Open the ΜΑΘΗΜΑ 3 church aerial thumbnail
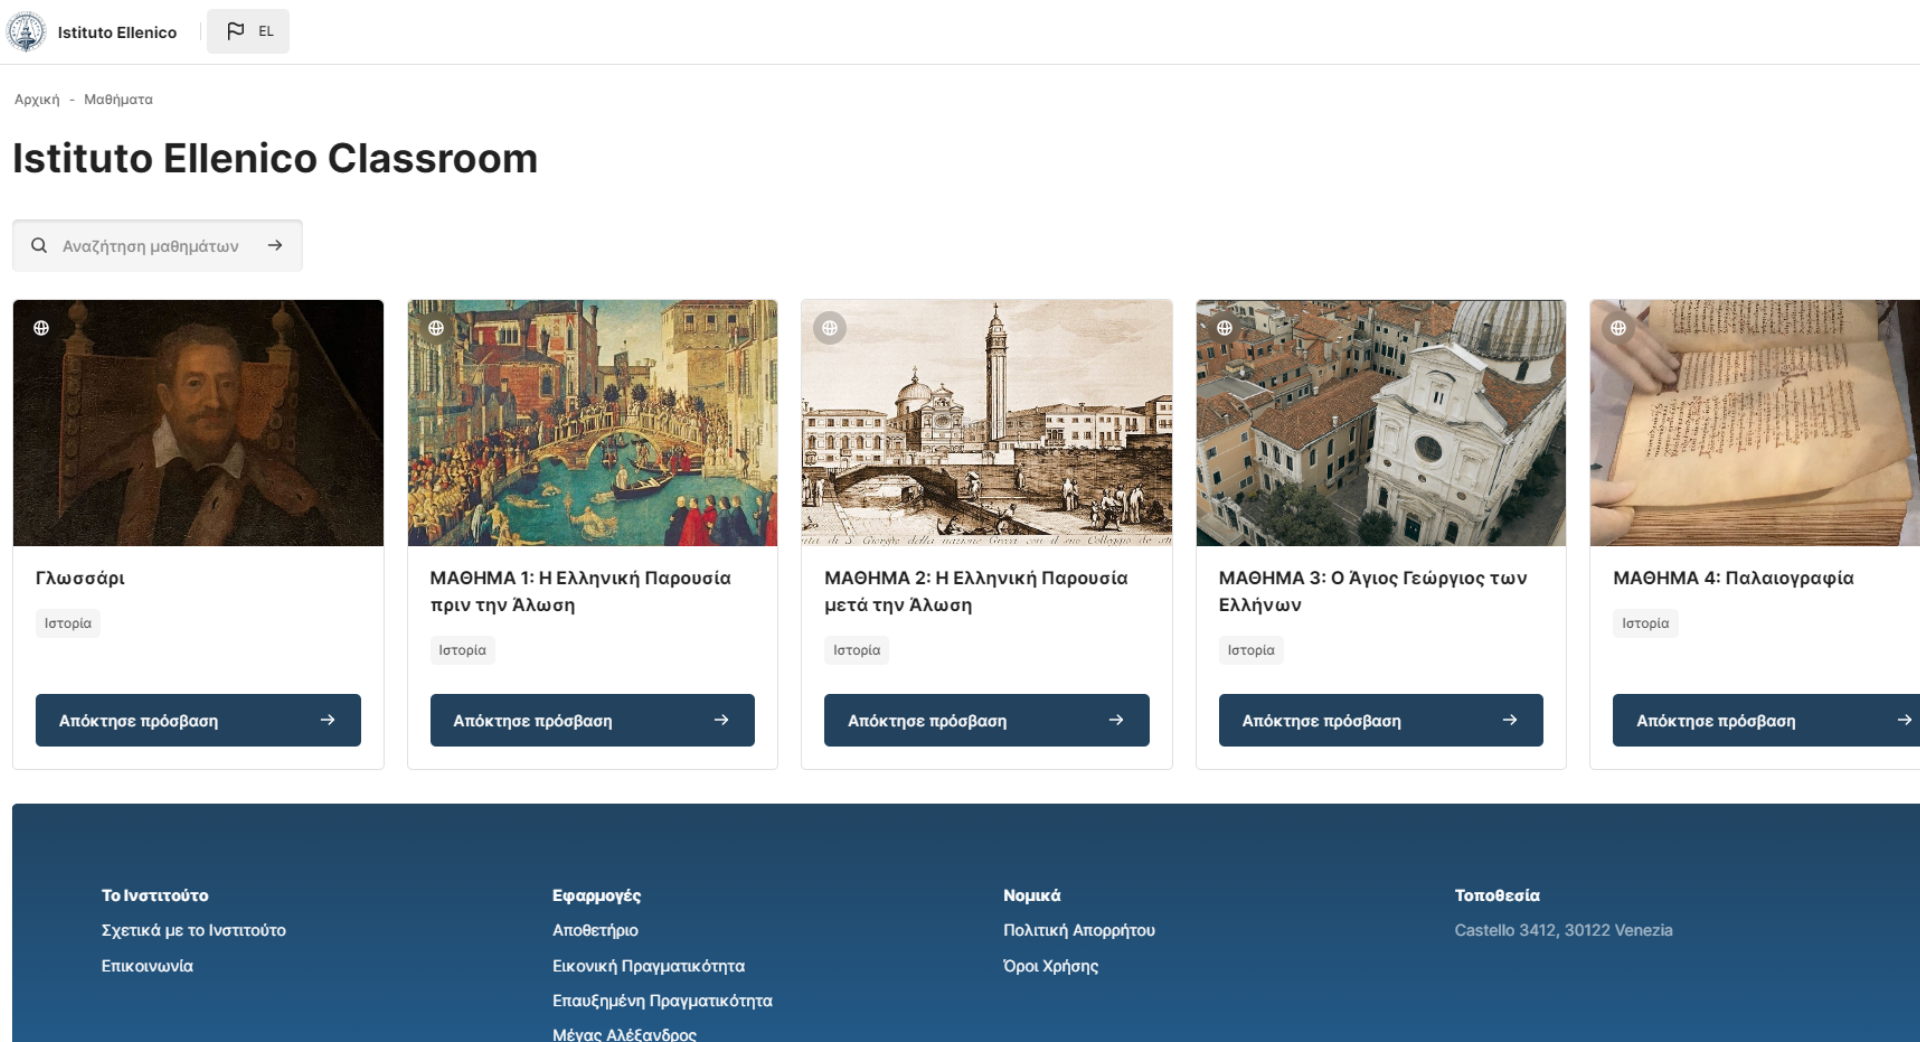The height and width of the screenshot is (1042, 1920). click(1381, 423)
